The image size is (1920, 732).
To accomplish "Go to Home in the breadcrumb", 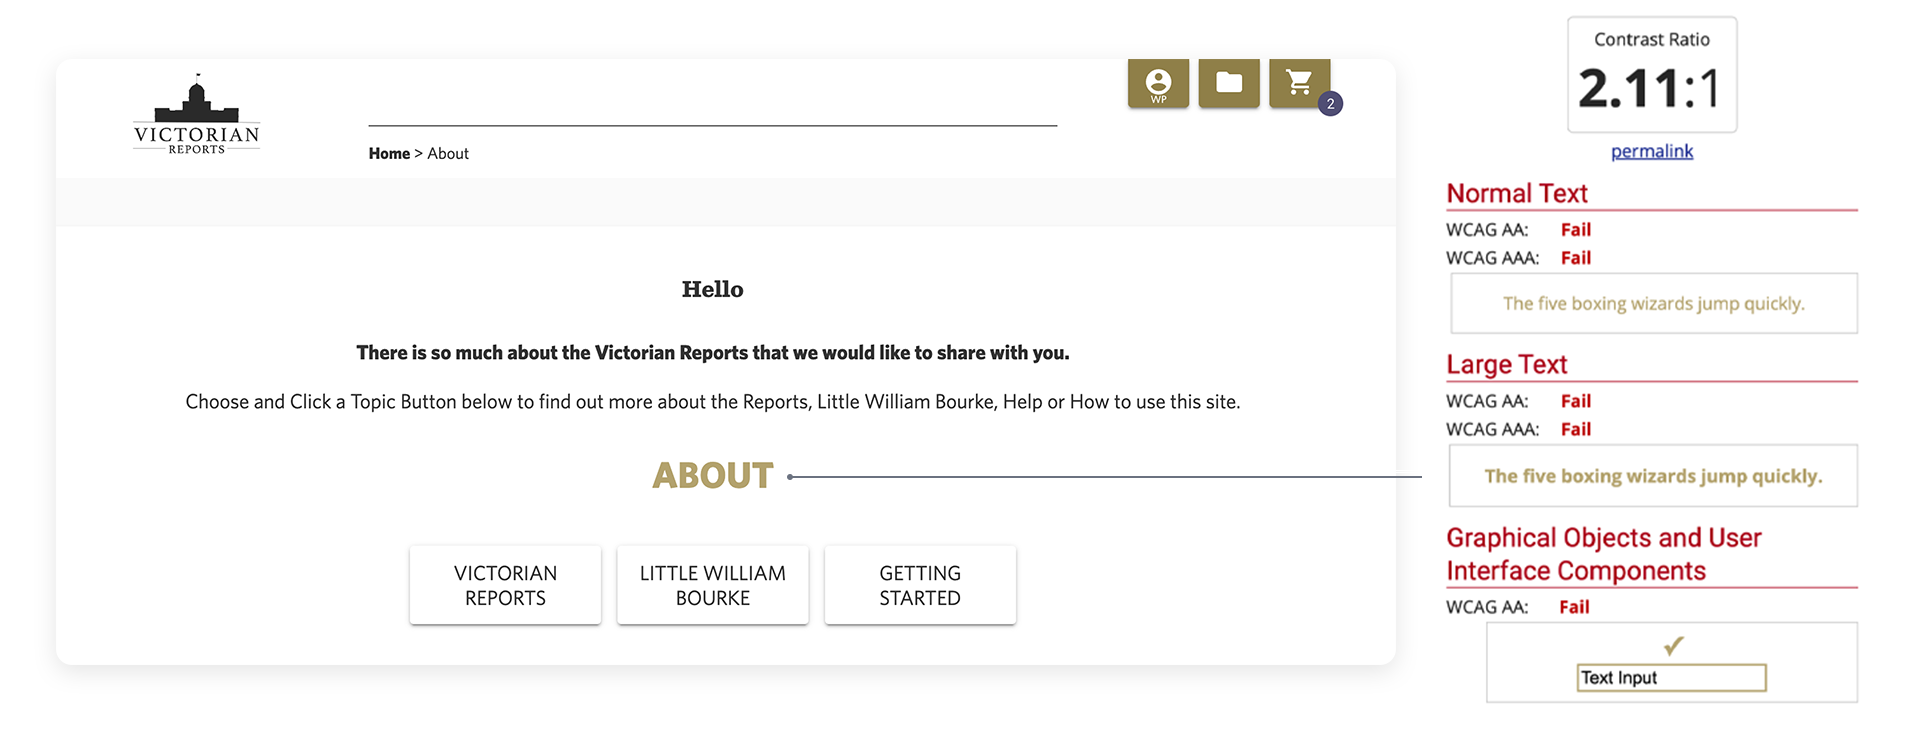I will pyautogui.click(x=389, y=154).
